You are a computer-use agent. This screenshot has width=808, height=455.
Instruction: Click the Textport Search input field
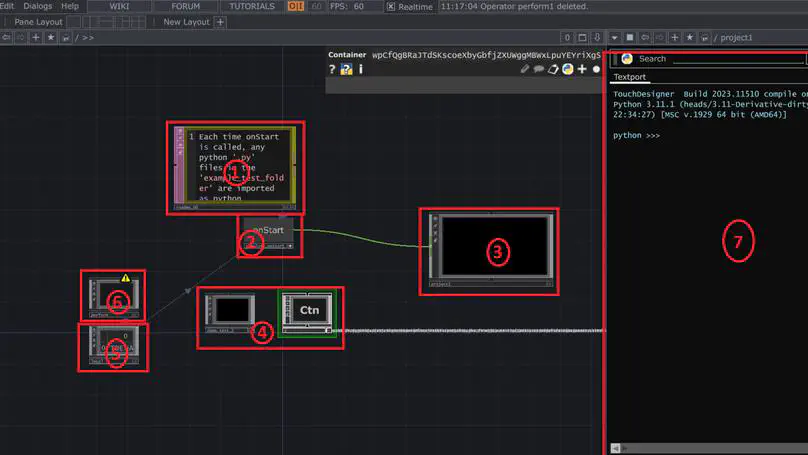pos(738,59)
